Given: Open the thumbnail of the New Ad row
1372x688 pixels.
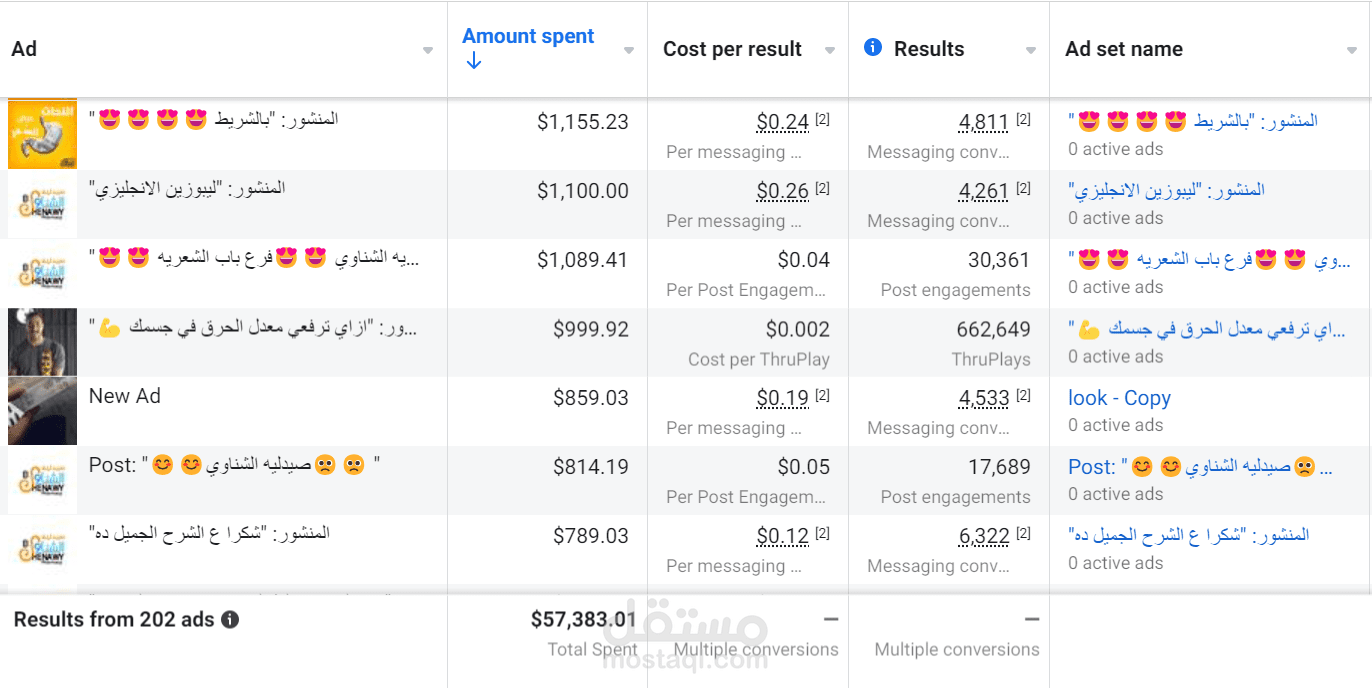Looking at the screenshot, I should click(42, 410).
